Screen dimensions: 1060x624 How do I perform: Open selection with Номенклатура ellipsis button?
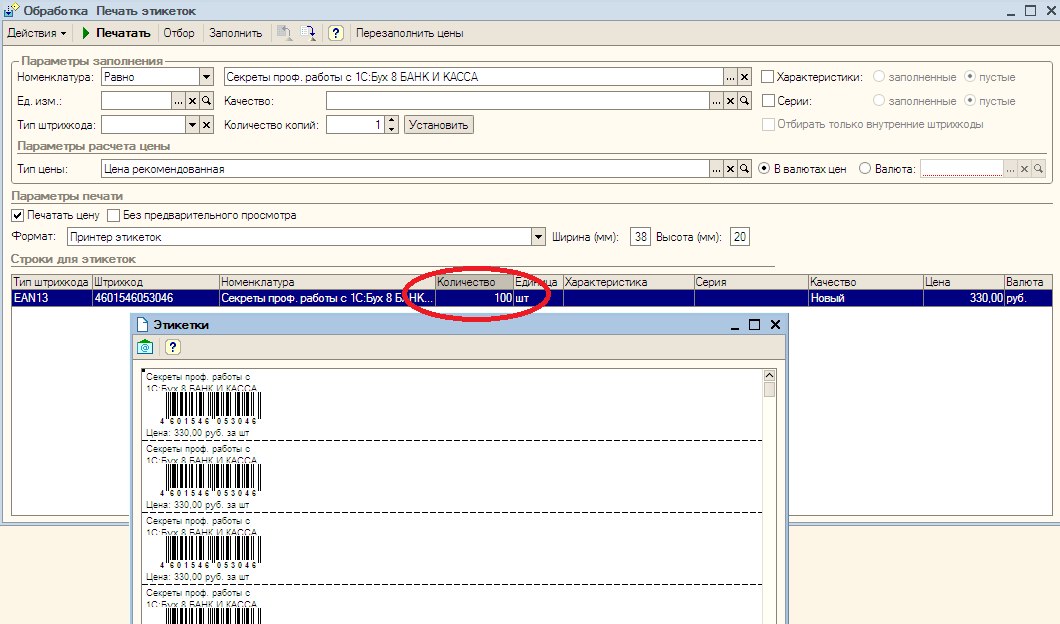click(x=730, y=77)
